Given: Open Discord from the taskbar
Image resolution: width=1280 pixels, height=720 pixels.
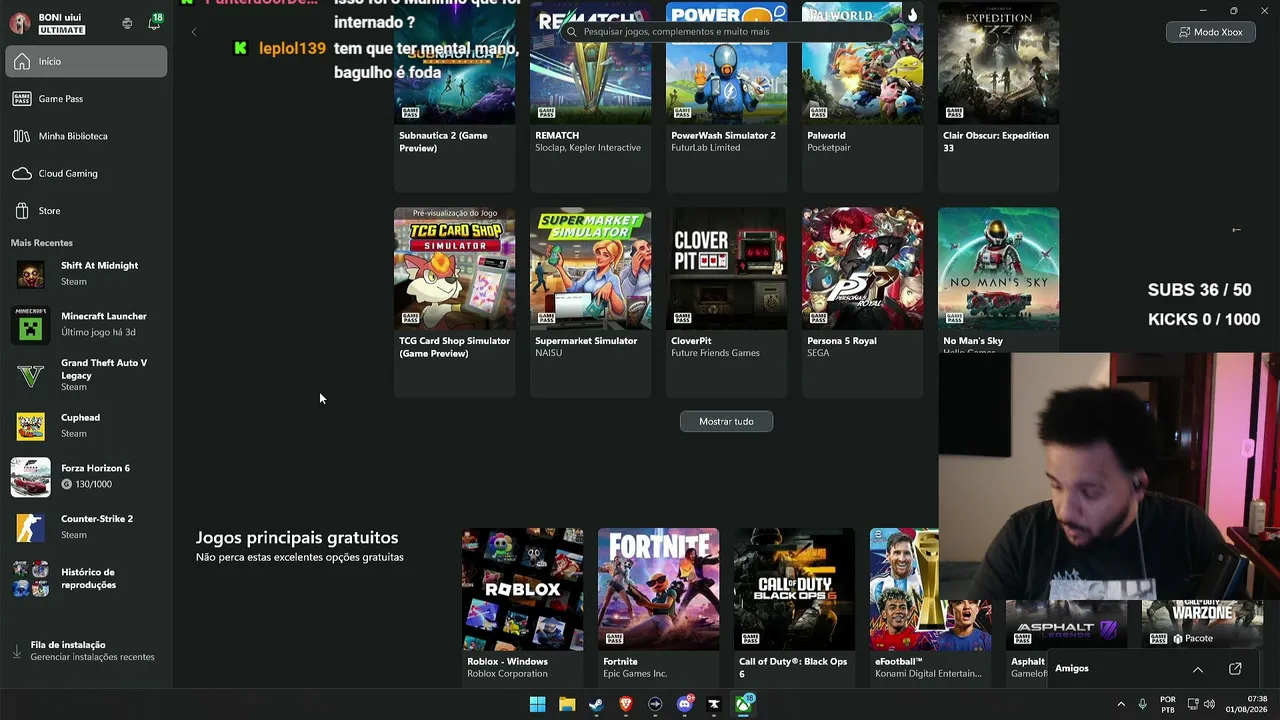Looking at the screenshot, I should (x=685, y=704).
